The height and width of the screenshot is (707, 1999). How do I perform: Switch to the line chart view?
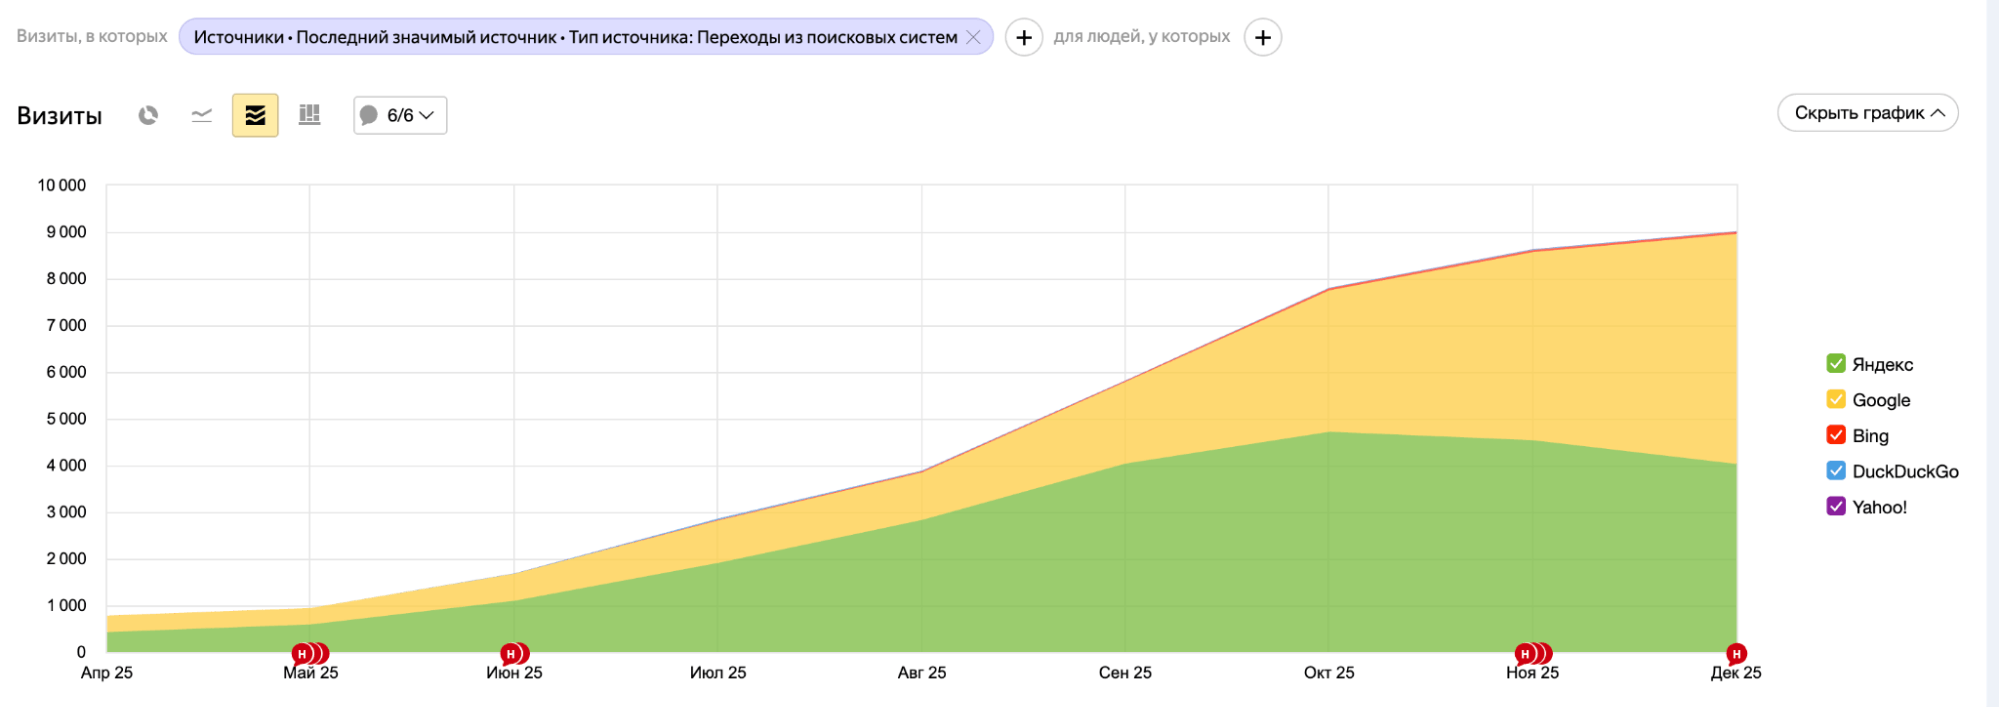tap(202, 115)
